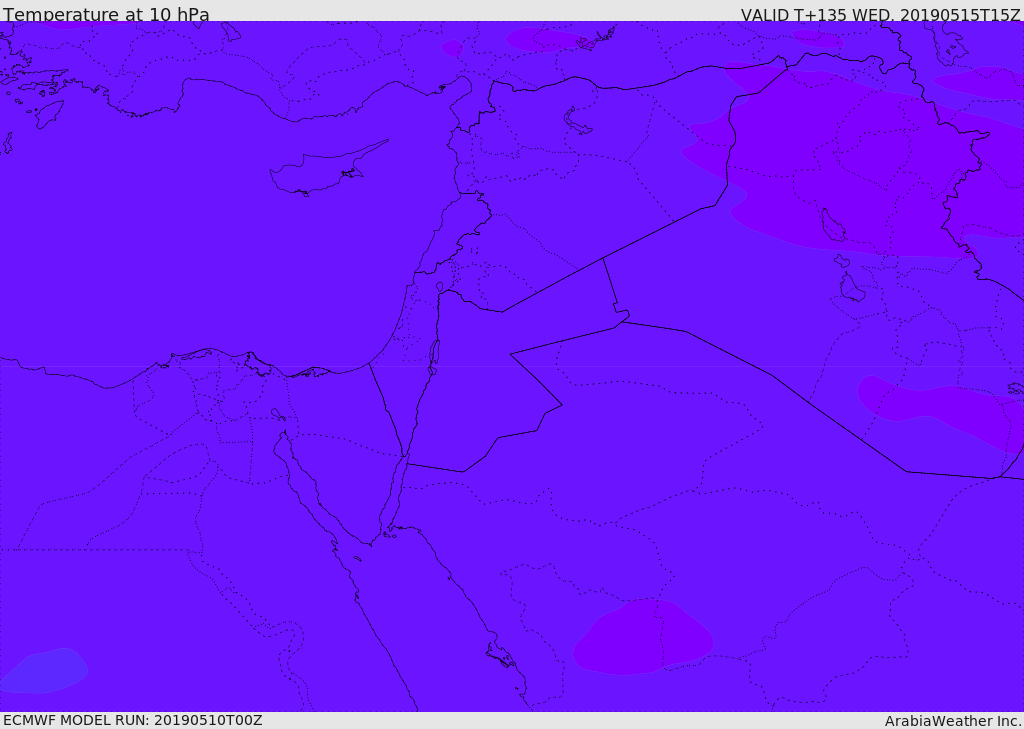
Task: Click the light blue temperature patch at lower left
Action: pos(44,671)
